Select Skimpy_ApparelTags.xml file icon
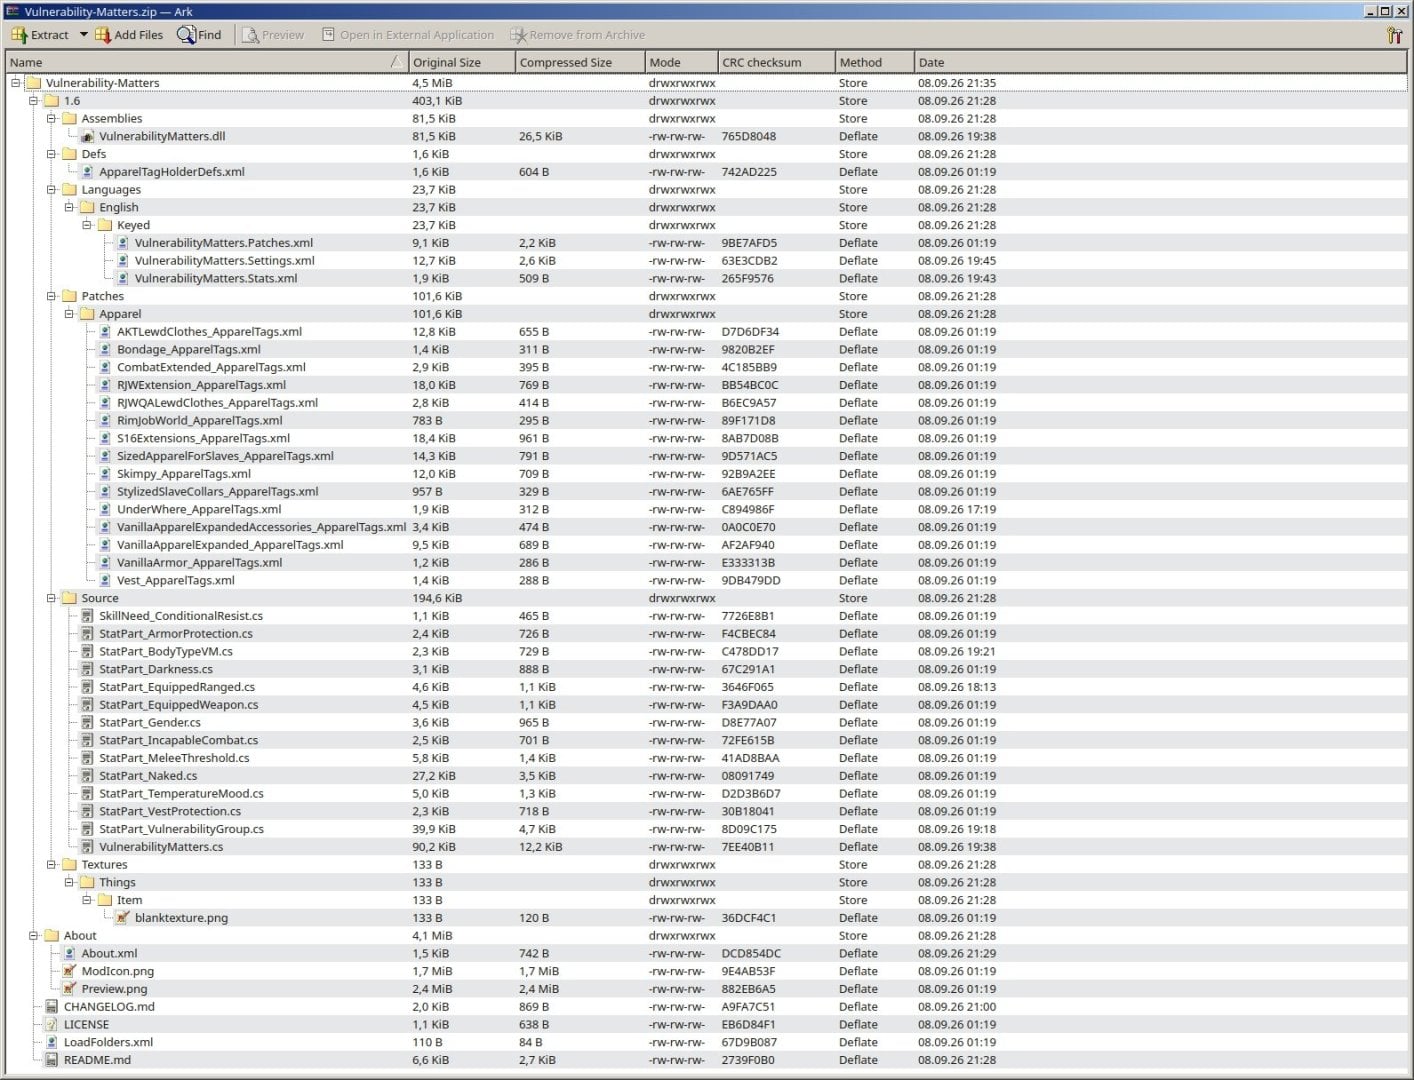This screenshot has height=1080, width=1414. click(x=105, y=474)
